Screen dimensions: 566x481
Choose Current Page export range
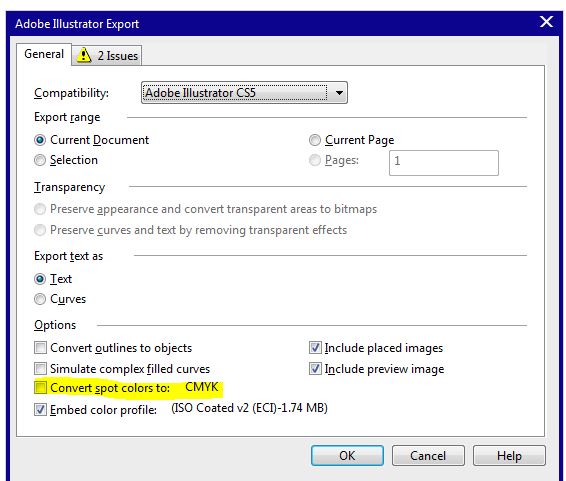click(x=315, y=140)
